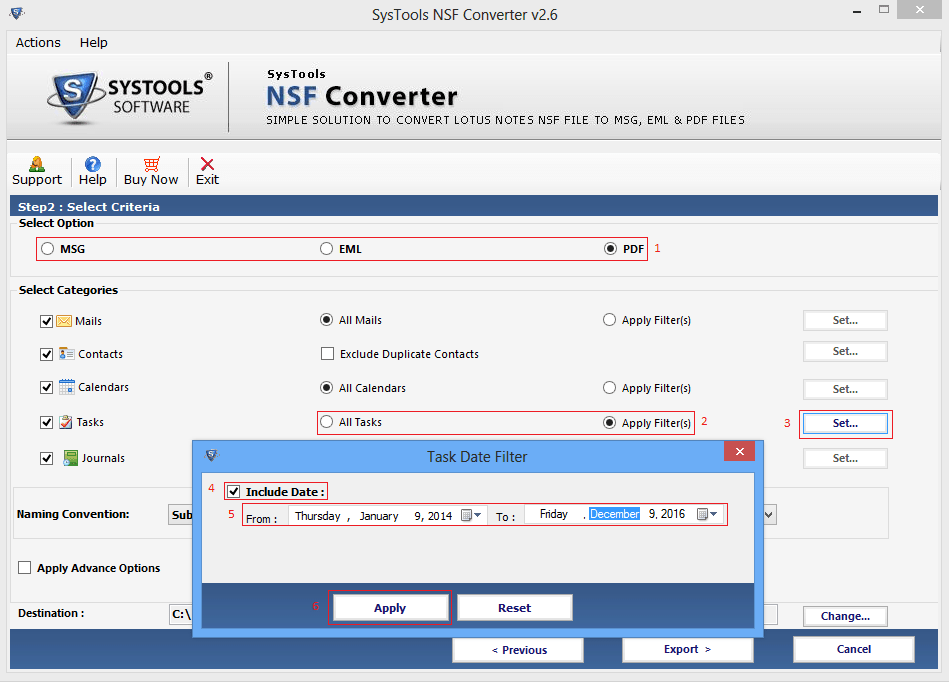This screenshot has height=682, width=949.
Task: Click the Help question mark icon
Action: point(93,164)
